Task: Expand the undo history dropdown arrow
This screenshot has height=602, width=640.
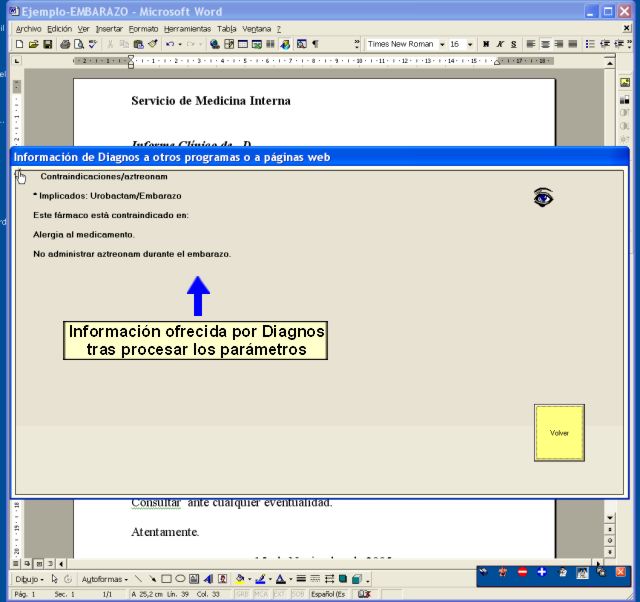Action: coord(180,44)
